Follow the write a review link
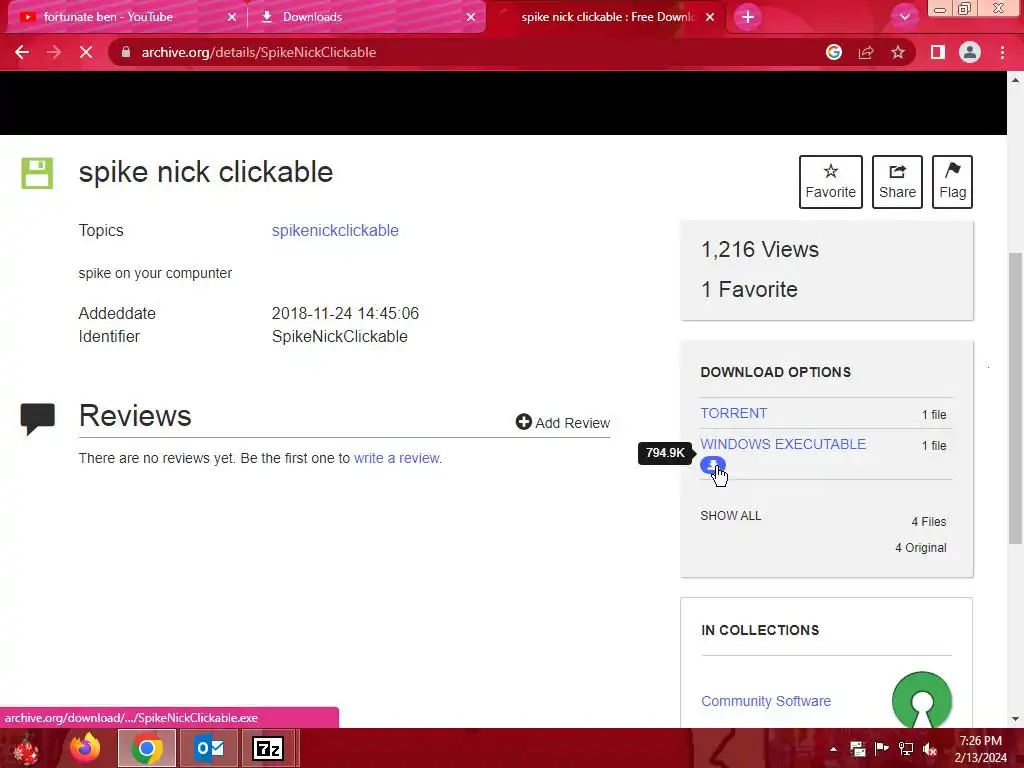This screenshot has width=1024, height=768. point(397,458)
